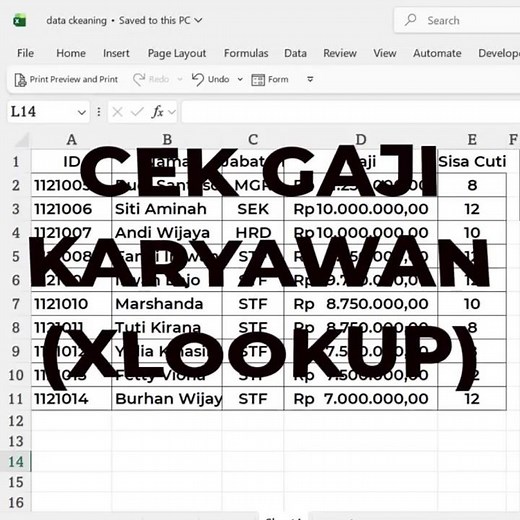The width and height of the screenshot is (520, 520).
Task: Click Marshanda's salary 8.750.000,00 cell
Action: [361, 304]
